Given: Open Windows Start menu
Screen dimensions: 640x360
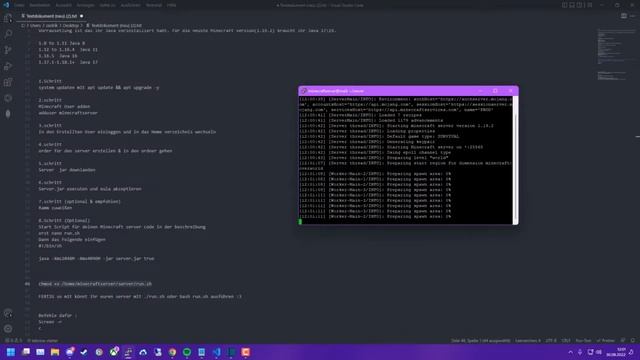Looking at the screenshot, I should pos(11,352).
